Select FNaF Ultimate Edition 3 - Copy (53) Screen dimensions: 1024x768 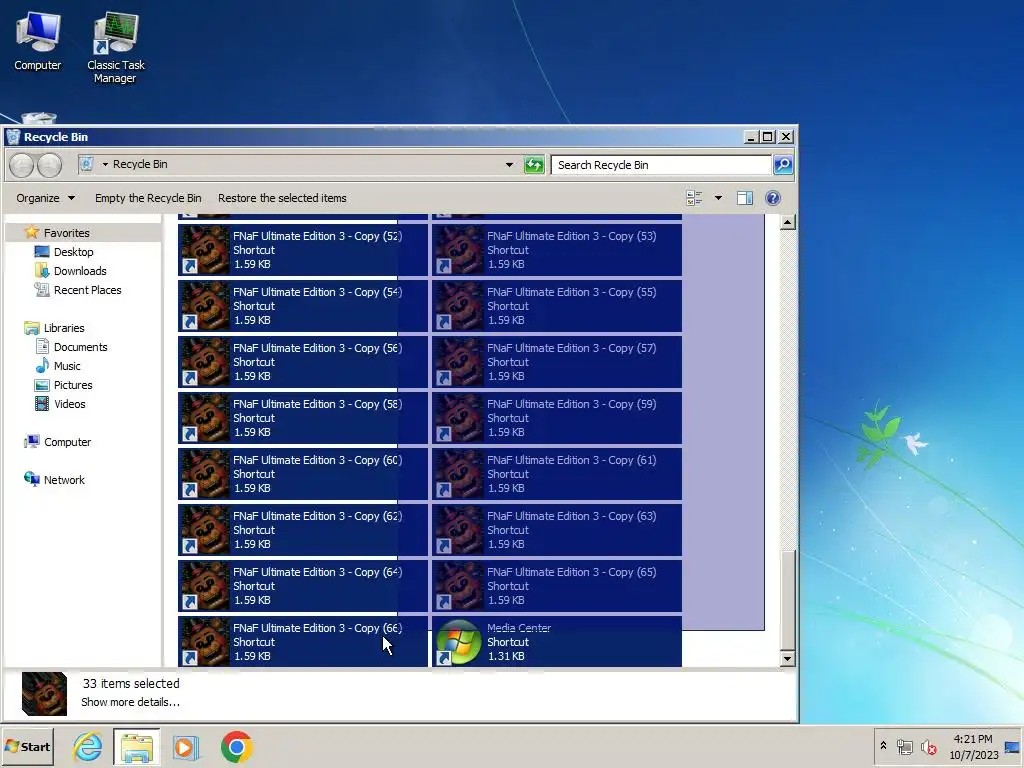[x=557, y=250]
